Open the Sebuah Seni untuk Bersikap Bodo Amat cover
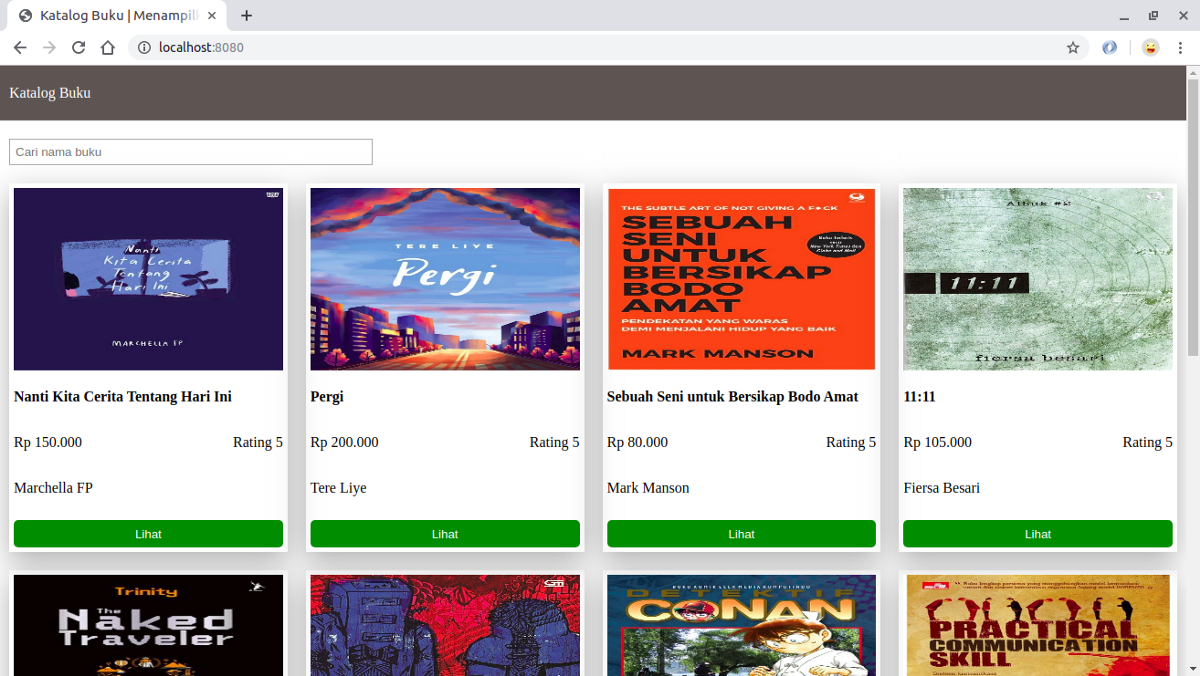 [x=741, y=279]
